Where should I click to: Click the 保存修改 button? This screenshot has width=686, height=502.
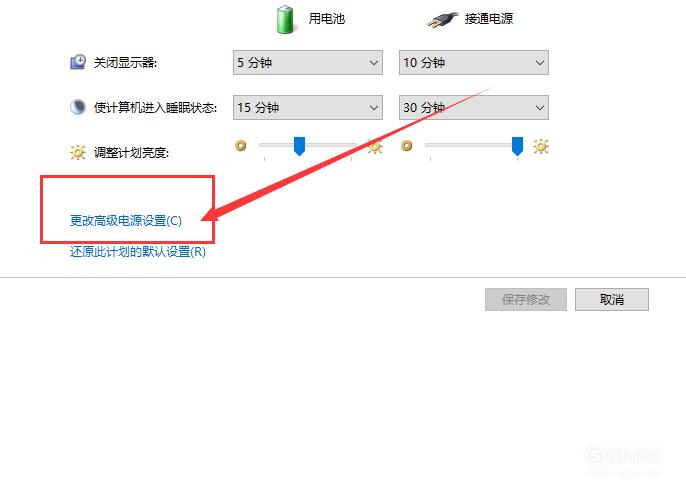[x=526, y=299]
